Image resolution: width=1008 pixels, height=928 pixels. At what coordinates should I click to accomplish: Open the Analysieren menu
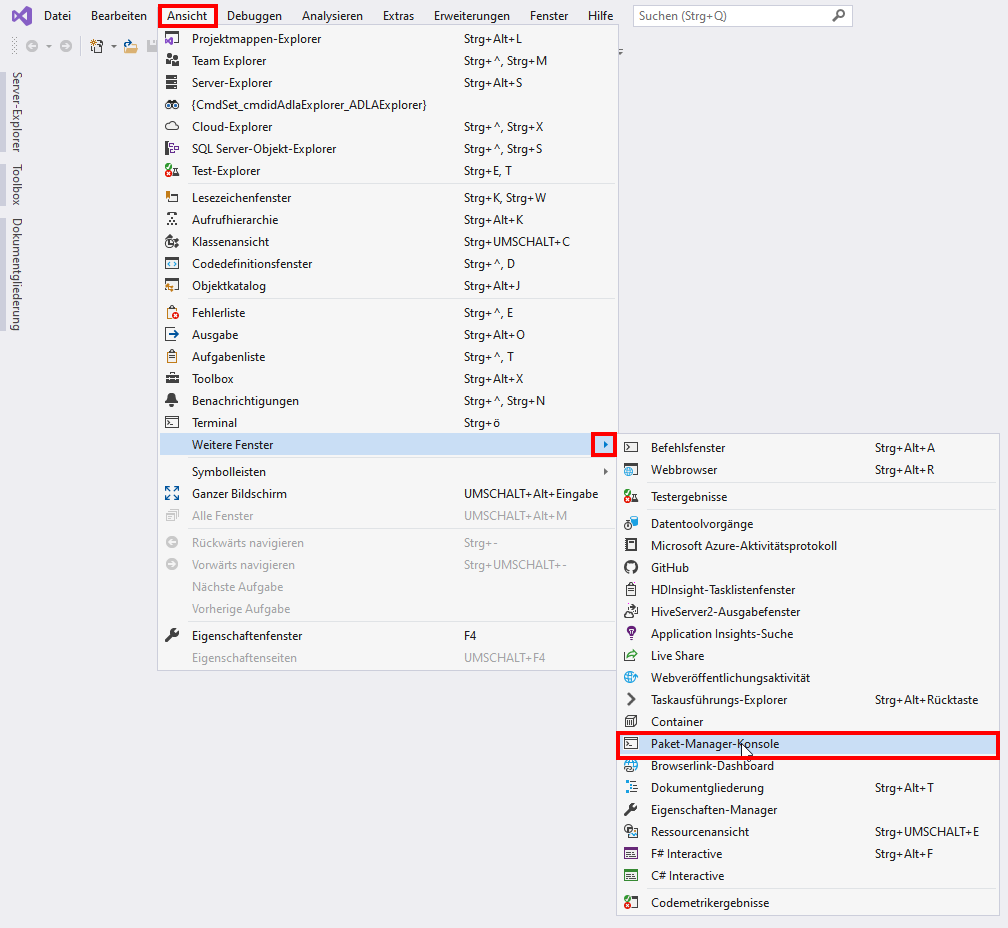click(x=332, y=15)
